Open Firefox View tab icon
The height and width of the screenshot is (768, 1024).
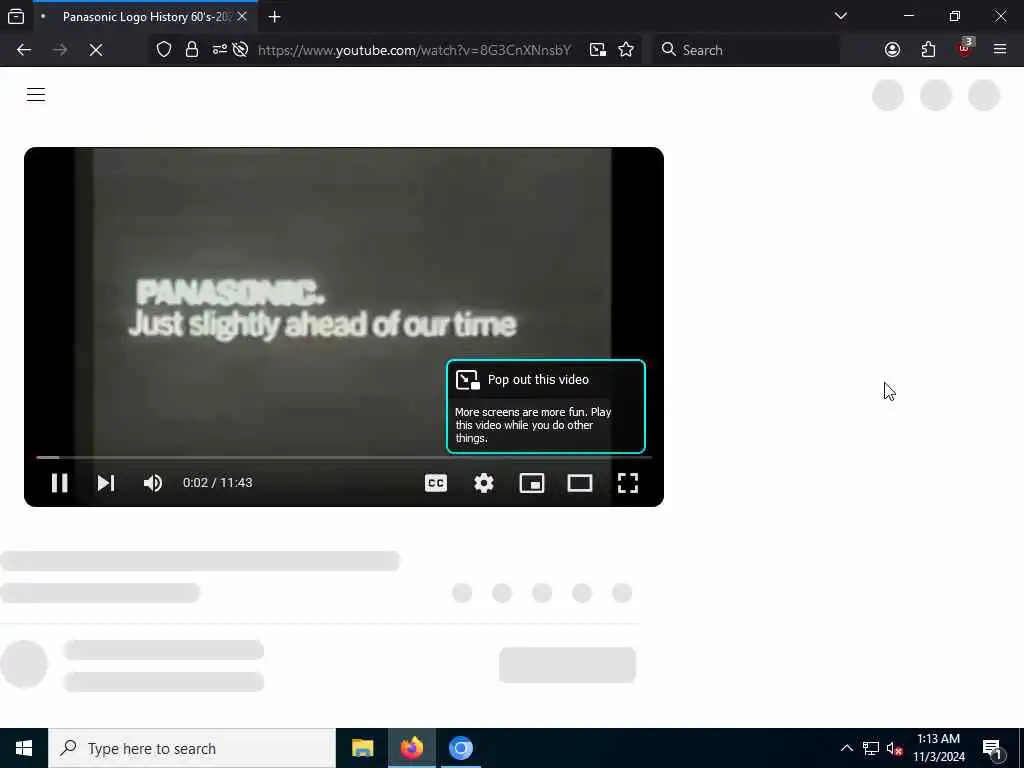coord(16,16)
